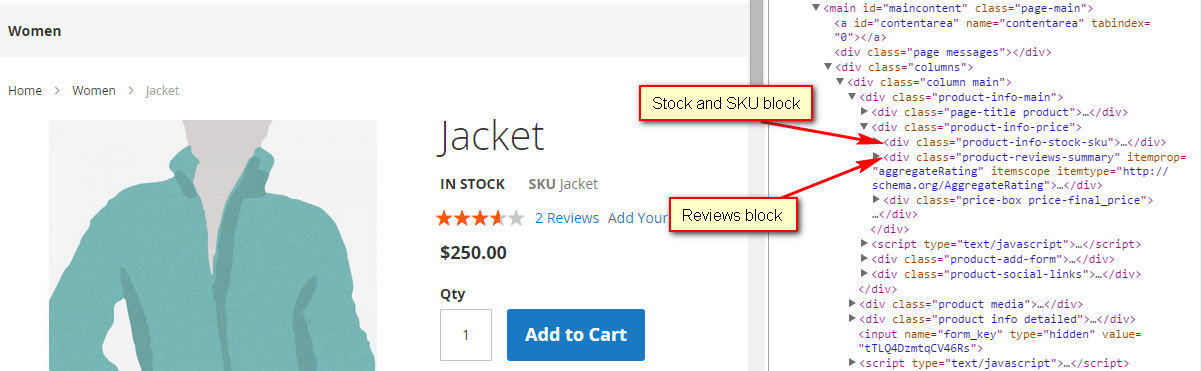
Task: Expand the product-social-links div node
Action: tap(865, 273)
